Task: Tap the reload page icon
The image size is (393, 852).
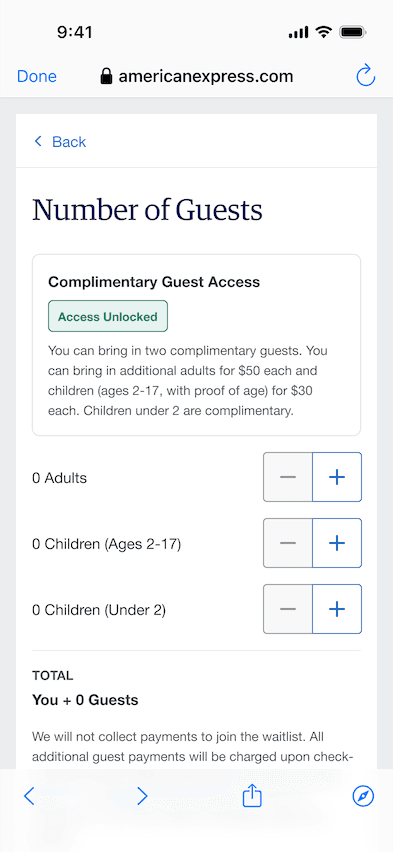Action: point(366,76)
